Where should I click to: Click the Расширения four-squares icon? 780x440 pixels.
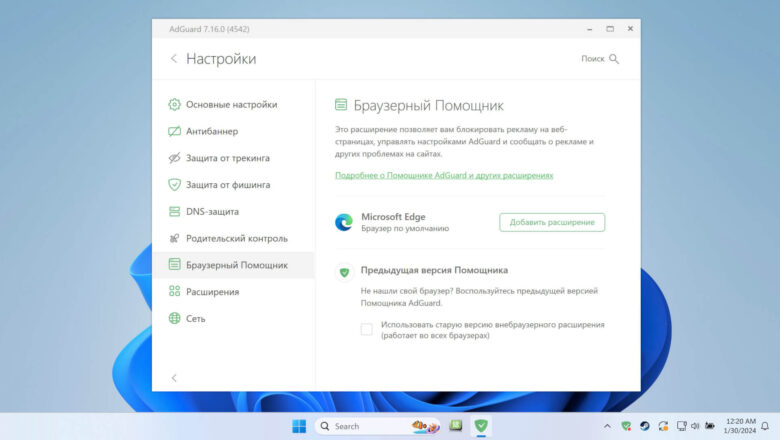point(174,291)
